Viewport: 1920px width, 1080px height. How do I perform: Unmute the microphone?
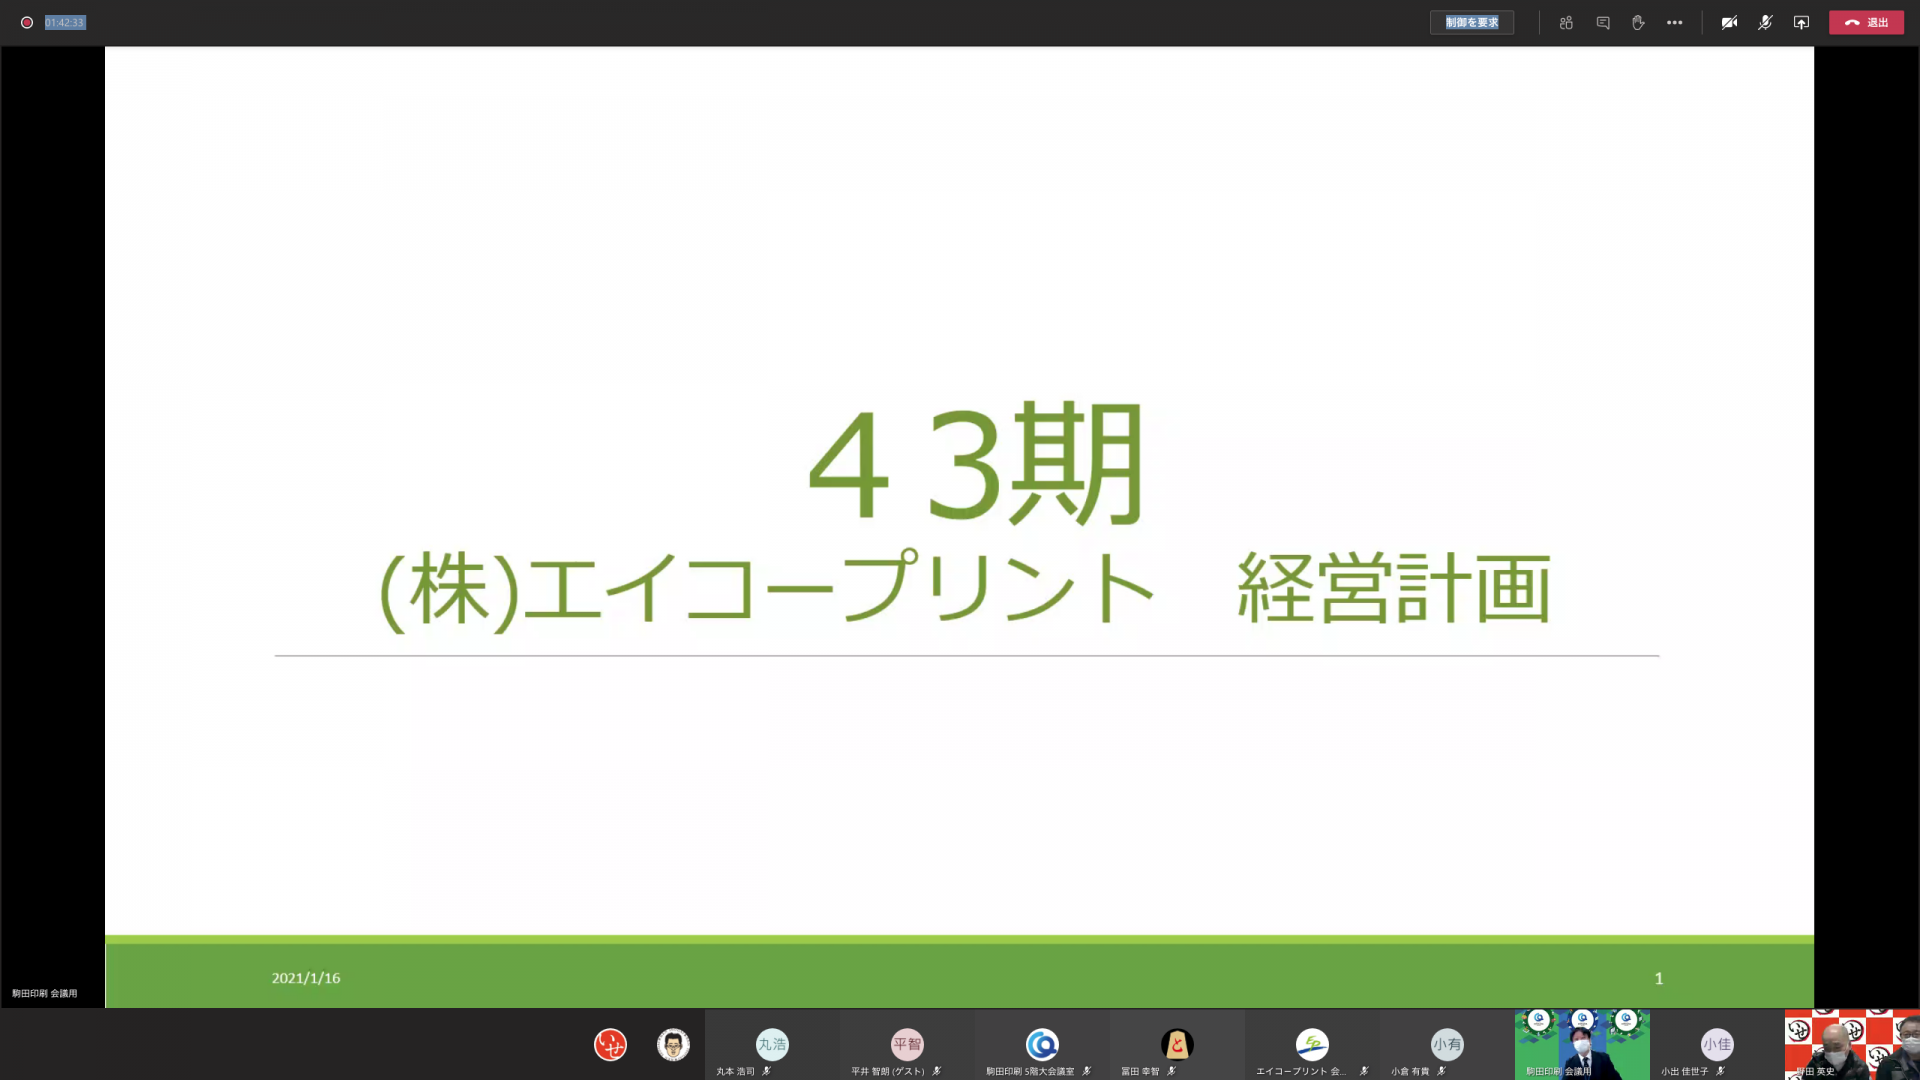[1765, 22]
